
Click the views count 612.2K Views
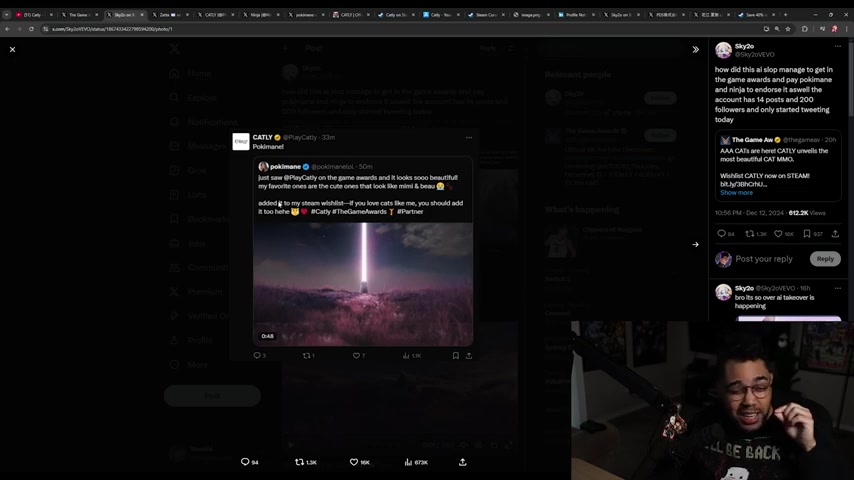pos(807,213)
